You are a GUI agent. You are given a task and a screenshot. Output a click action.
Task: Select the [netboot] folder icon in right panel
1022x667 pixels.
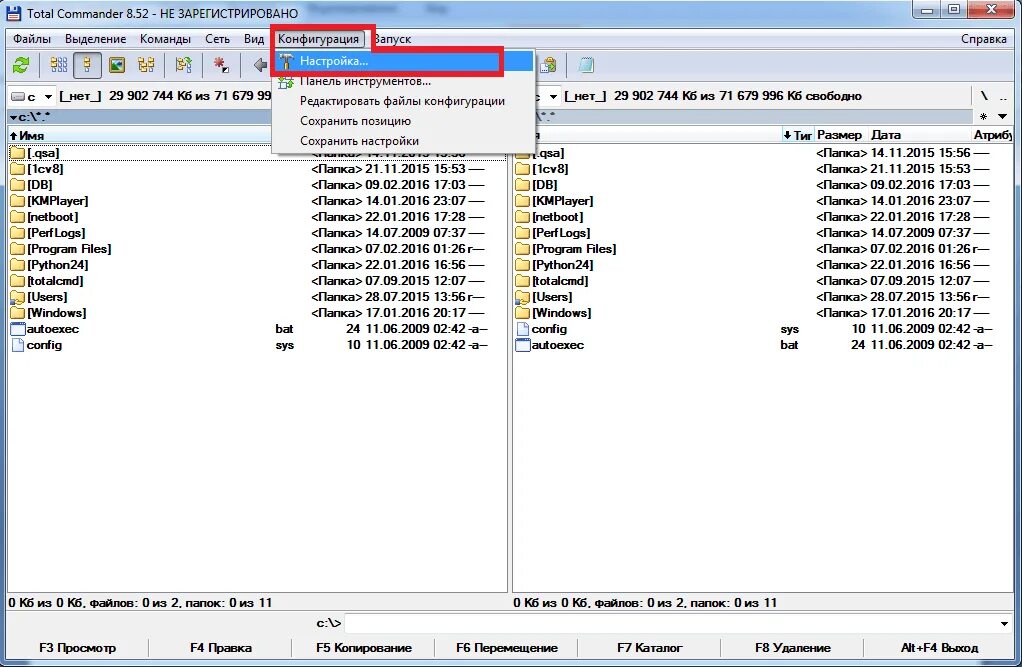tap(523, 217)
